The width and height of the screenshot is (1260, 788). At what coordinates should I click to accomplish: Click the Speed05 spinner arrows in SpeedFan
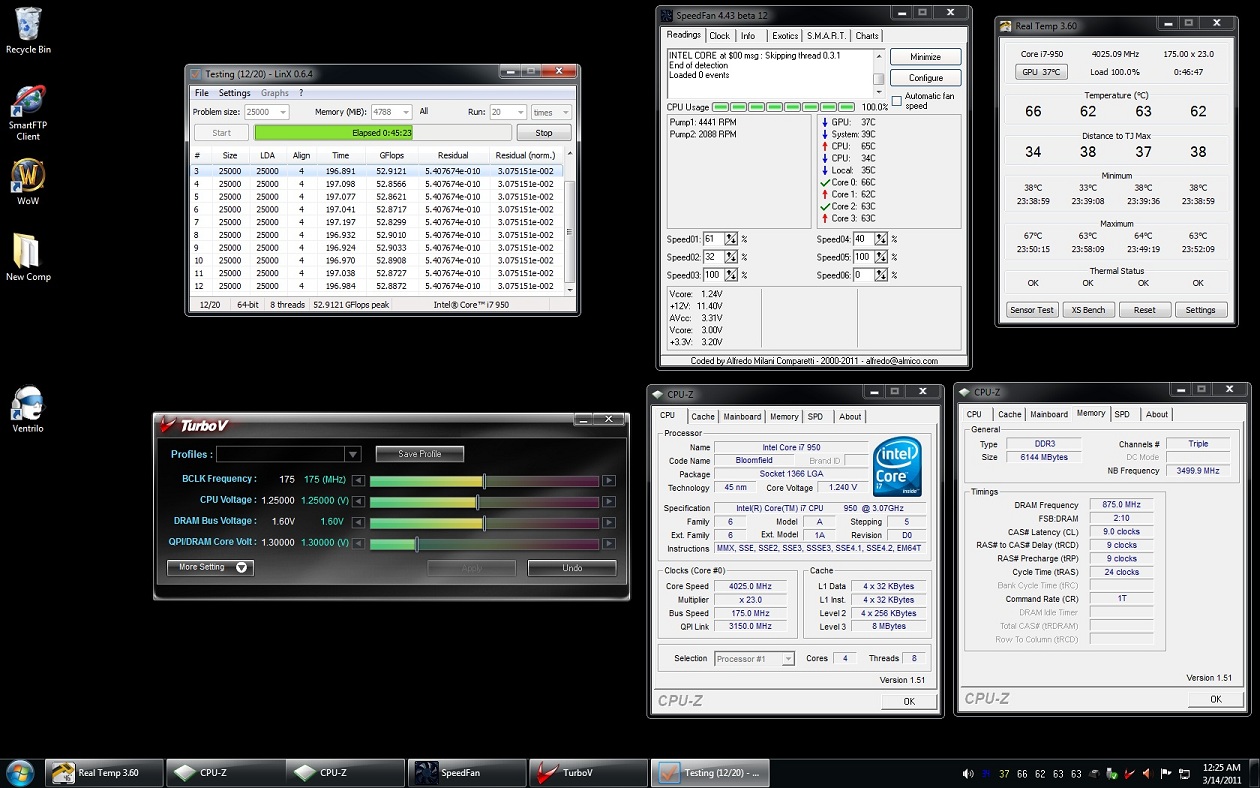[x=881, y=257]
